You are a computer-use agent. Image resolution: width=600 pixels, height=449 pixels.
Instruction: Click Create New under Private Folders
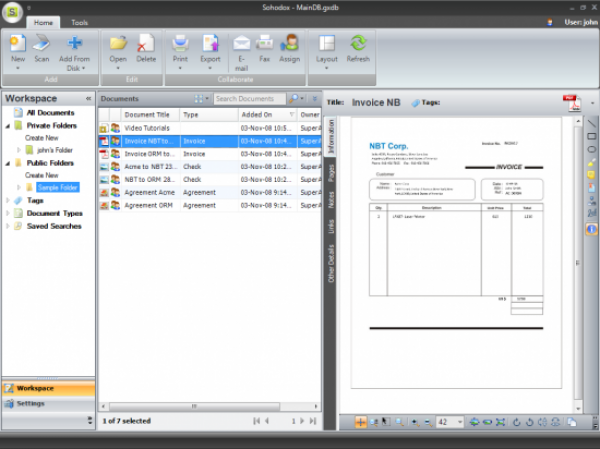(x=41, y=138)
